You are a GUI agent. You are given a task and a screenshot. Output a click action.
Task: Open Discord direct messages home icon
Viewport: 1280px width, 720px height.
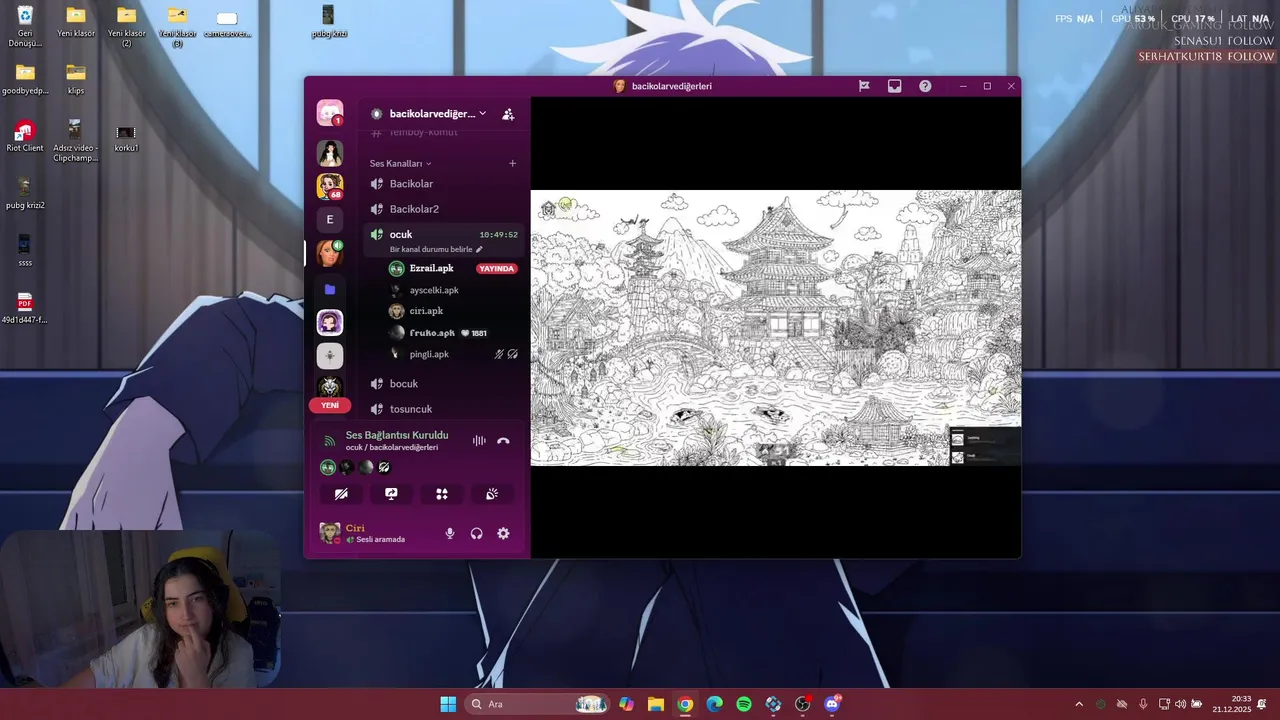330,113
